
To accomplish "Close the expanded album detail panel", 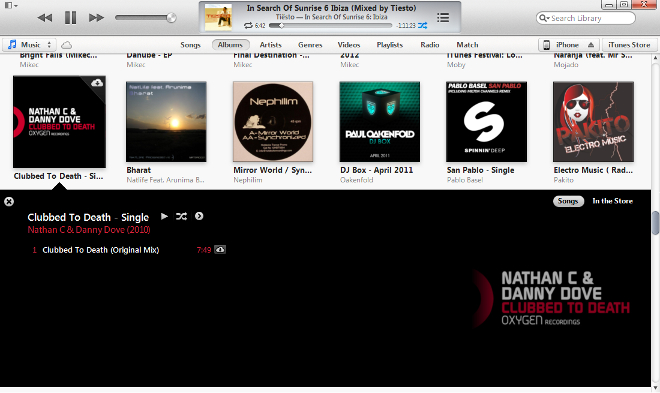I will pyautogui.click(x=9, y=202).
